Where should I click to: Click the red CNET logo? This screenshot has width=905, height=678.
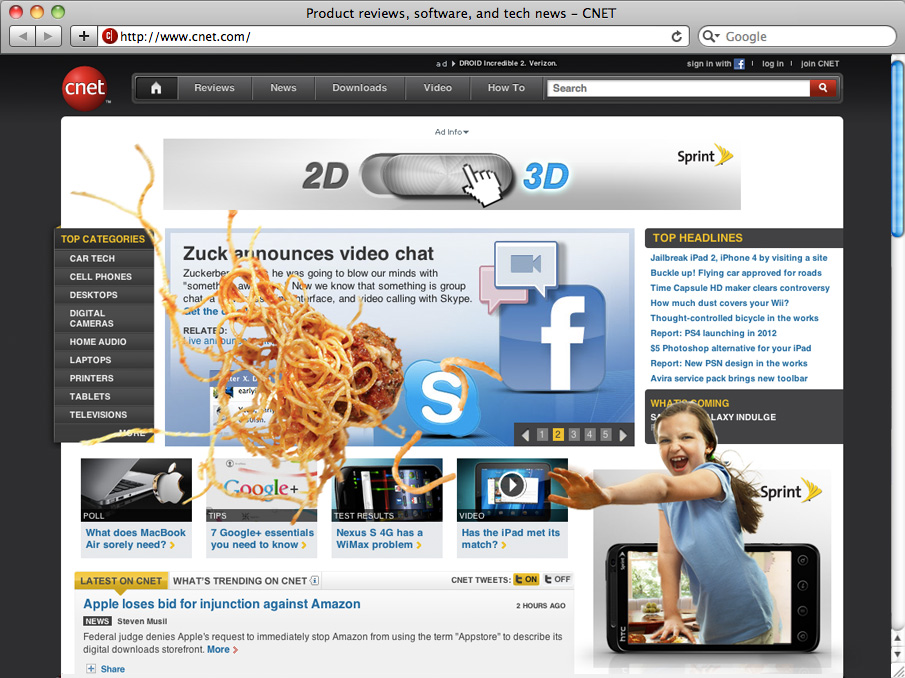pos(84,88)
